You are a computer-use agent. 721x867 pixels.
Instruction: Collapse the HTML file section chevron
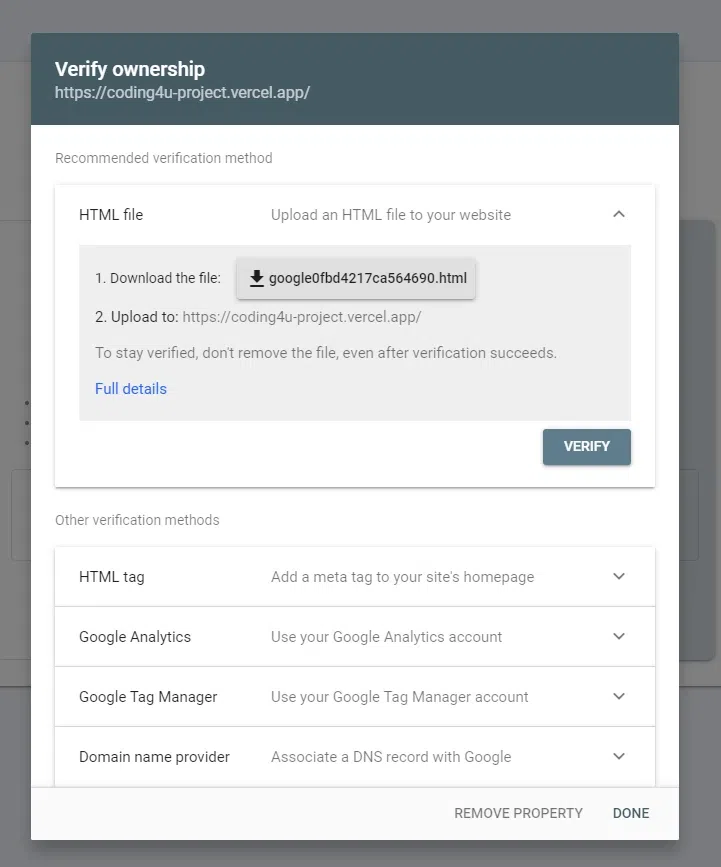(619, 214)
